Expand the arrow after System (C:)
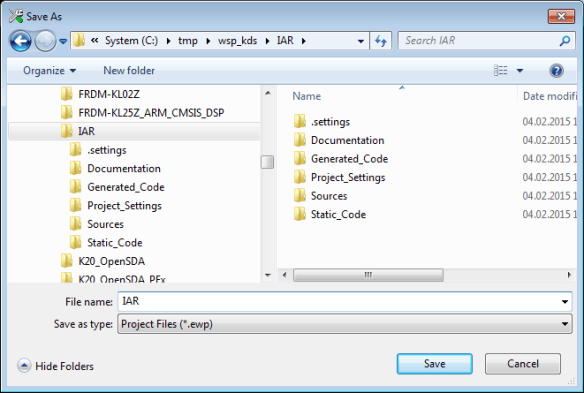 click(168, 41)
